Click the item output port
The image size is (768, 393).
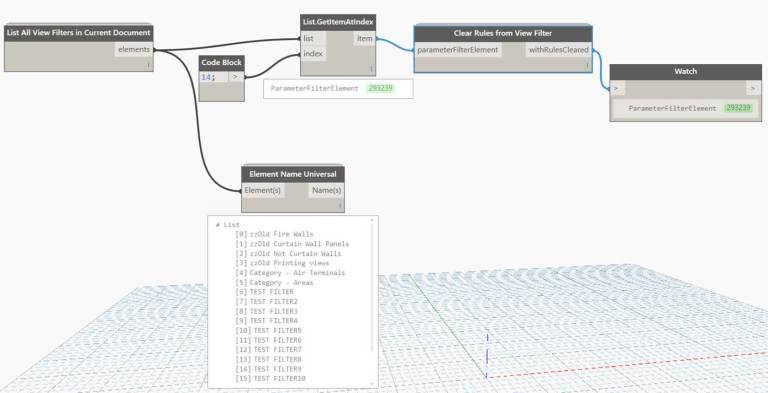364,39
